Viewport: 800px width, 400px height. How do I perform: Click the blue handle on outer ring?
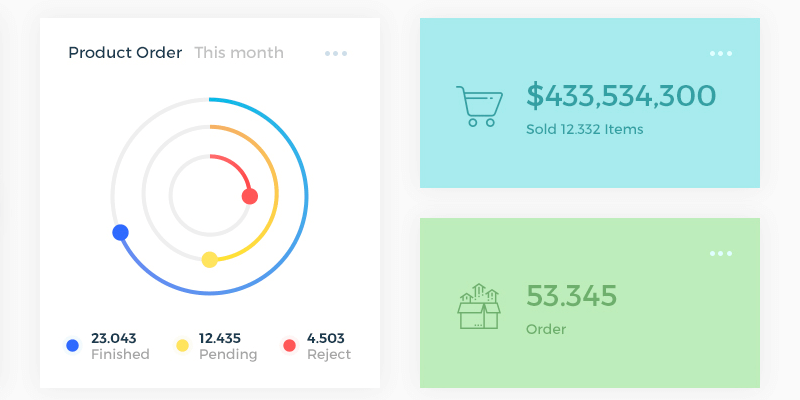tap(121, 232)
